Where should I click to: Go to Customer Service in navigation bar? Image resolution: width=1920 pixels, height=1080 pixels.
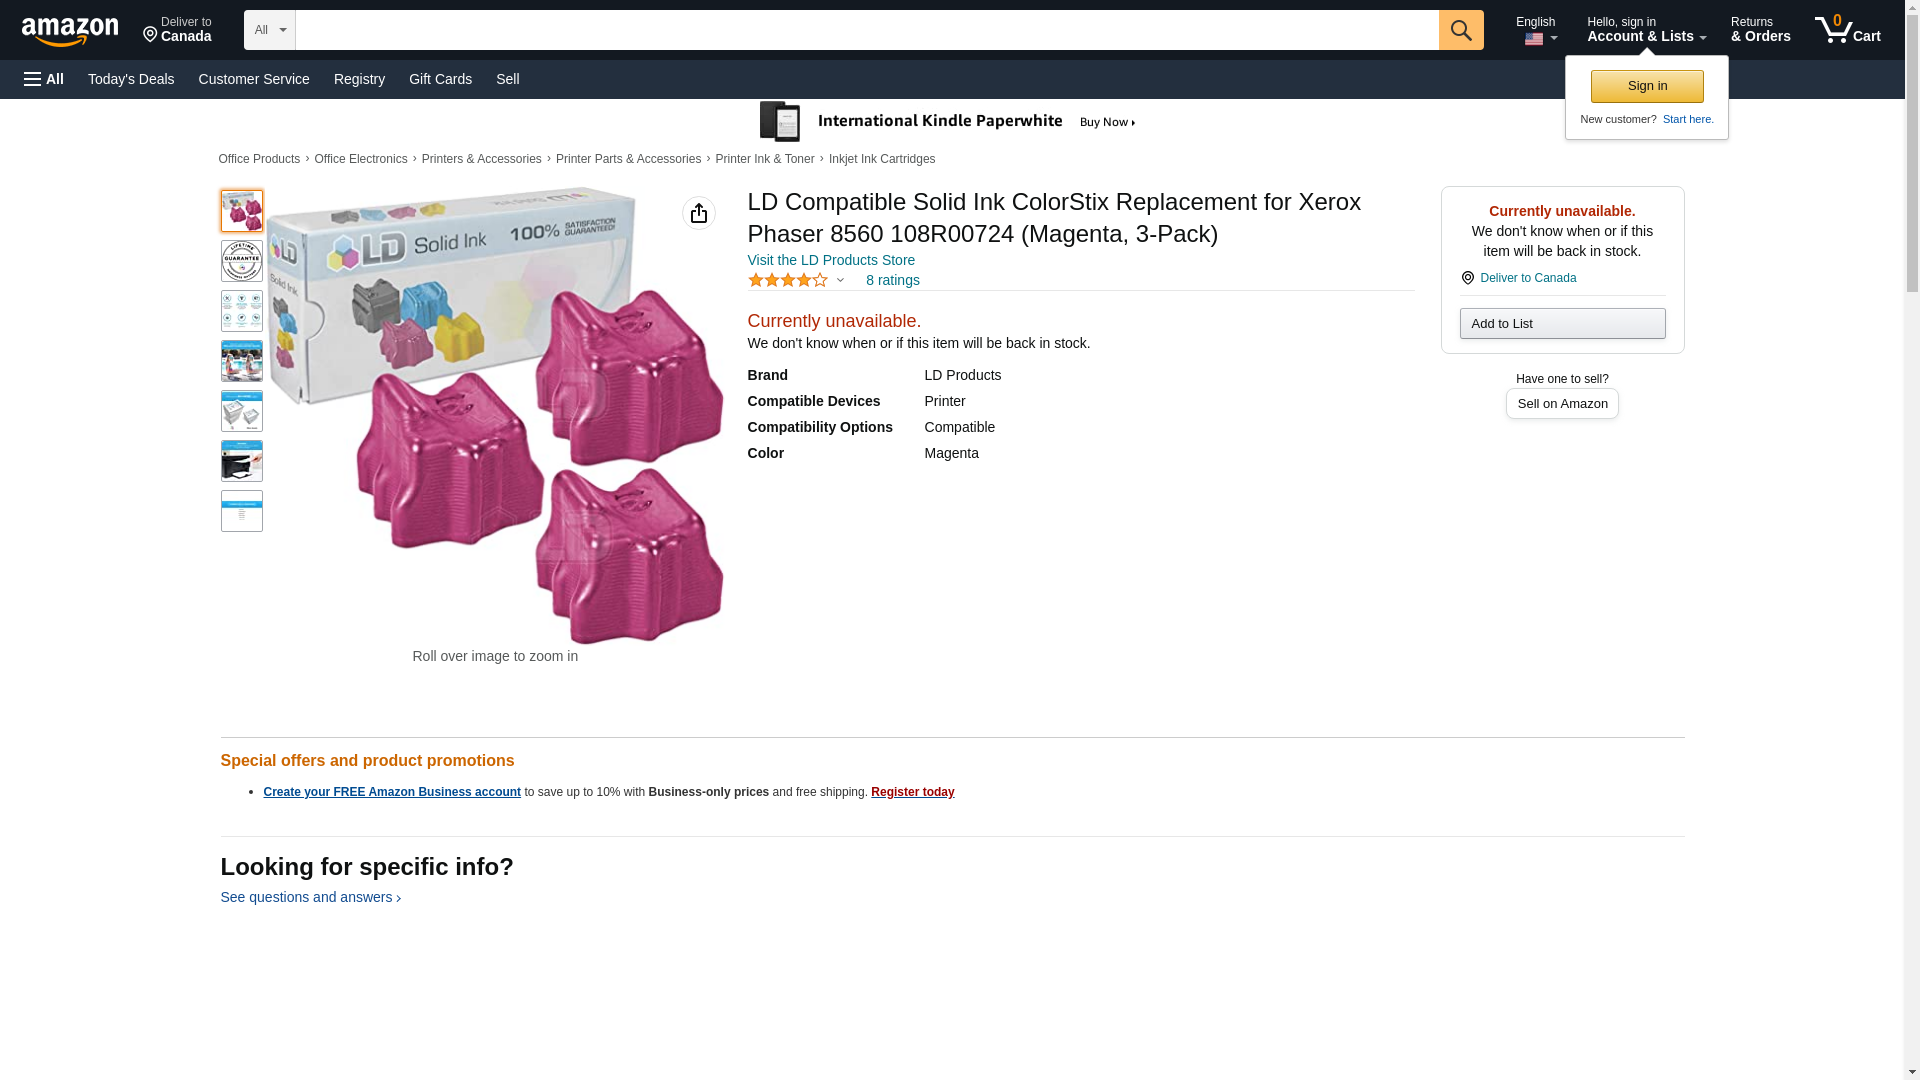(254, 79)
